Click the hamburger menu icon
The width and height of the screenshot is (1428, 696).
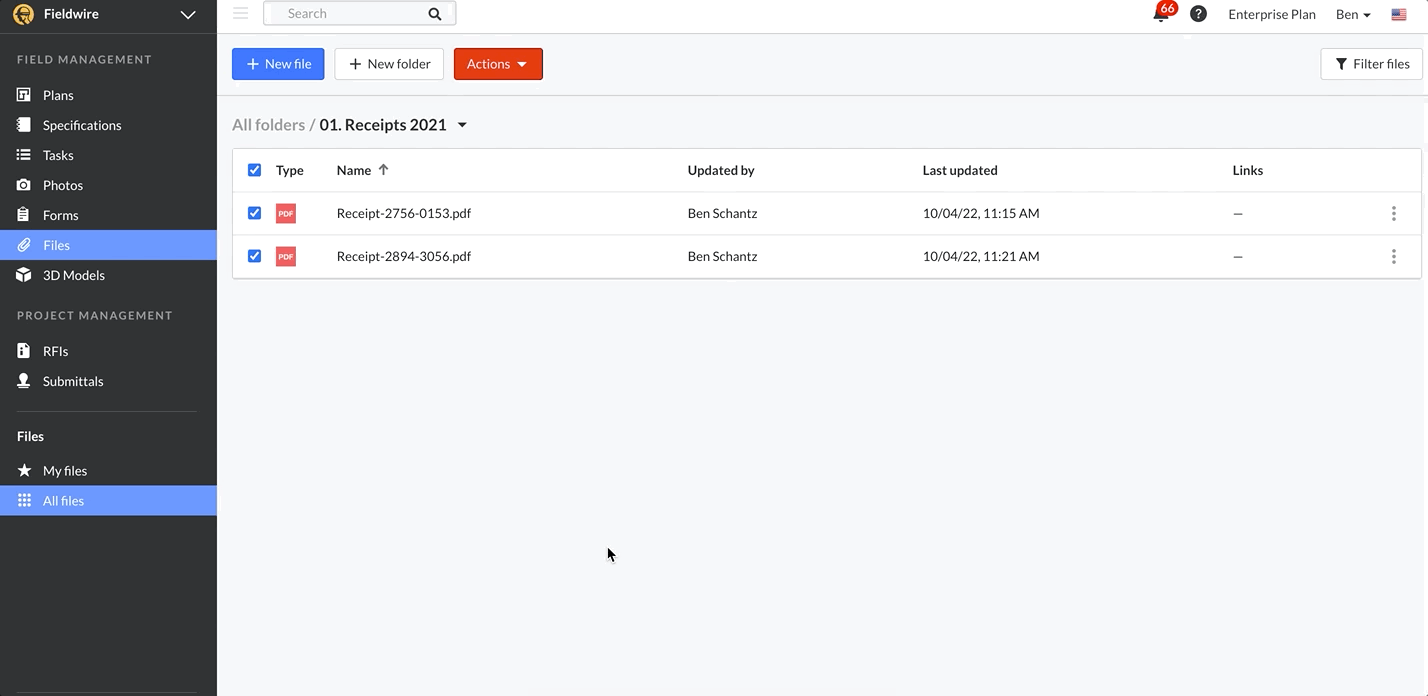click(x=240, y=14)
